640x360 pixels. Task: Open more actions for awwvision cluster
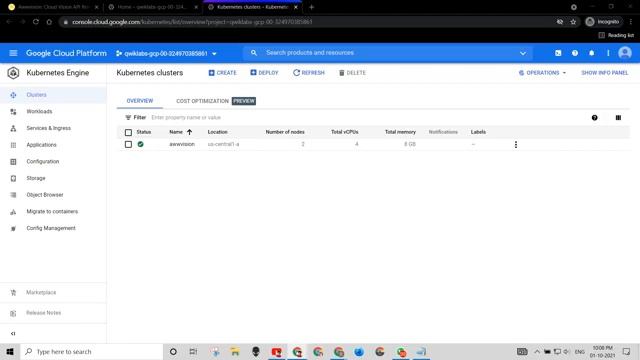pyautogui.click(x=516, y=144)
